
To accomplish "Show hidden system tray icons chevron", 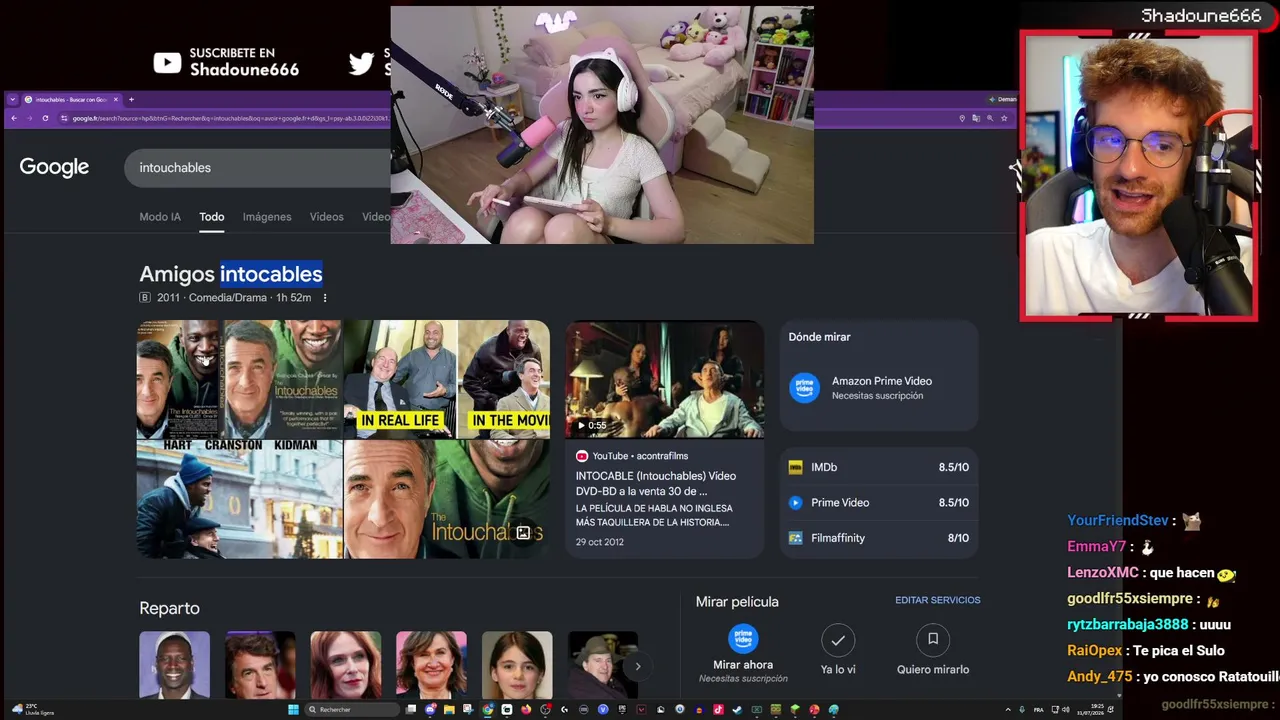I will (x=1008, y=710).
